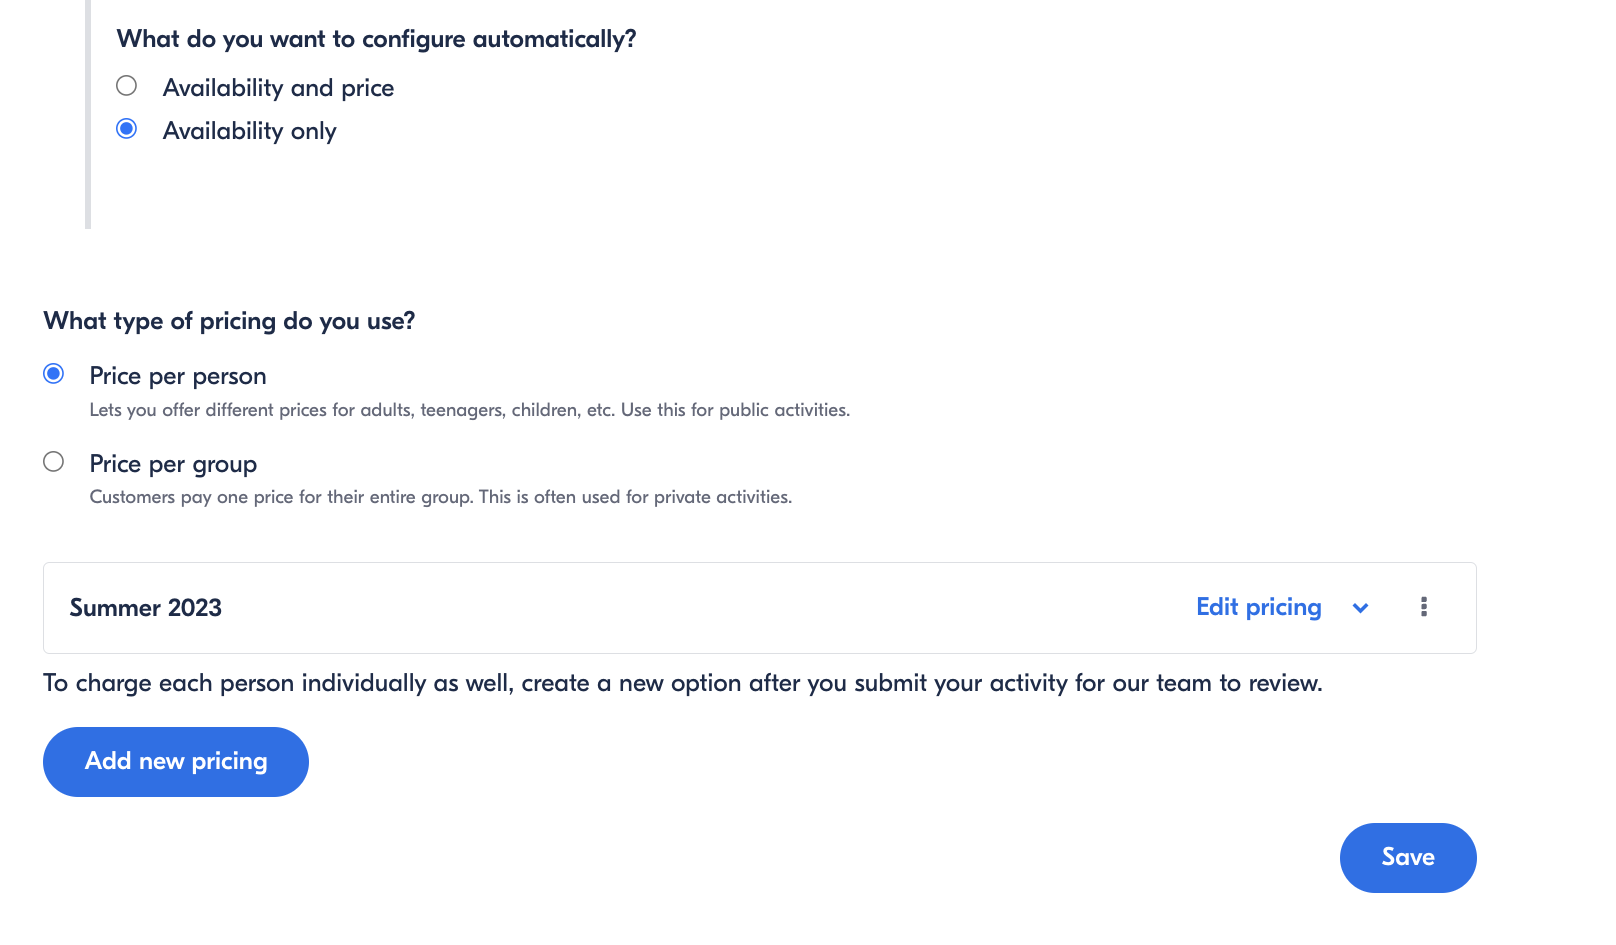Click the "Edit pricing" link
This screenshot has height=945, width=1616.
click(1258, 607)
